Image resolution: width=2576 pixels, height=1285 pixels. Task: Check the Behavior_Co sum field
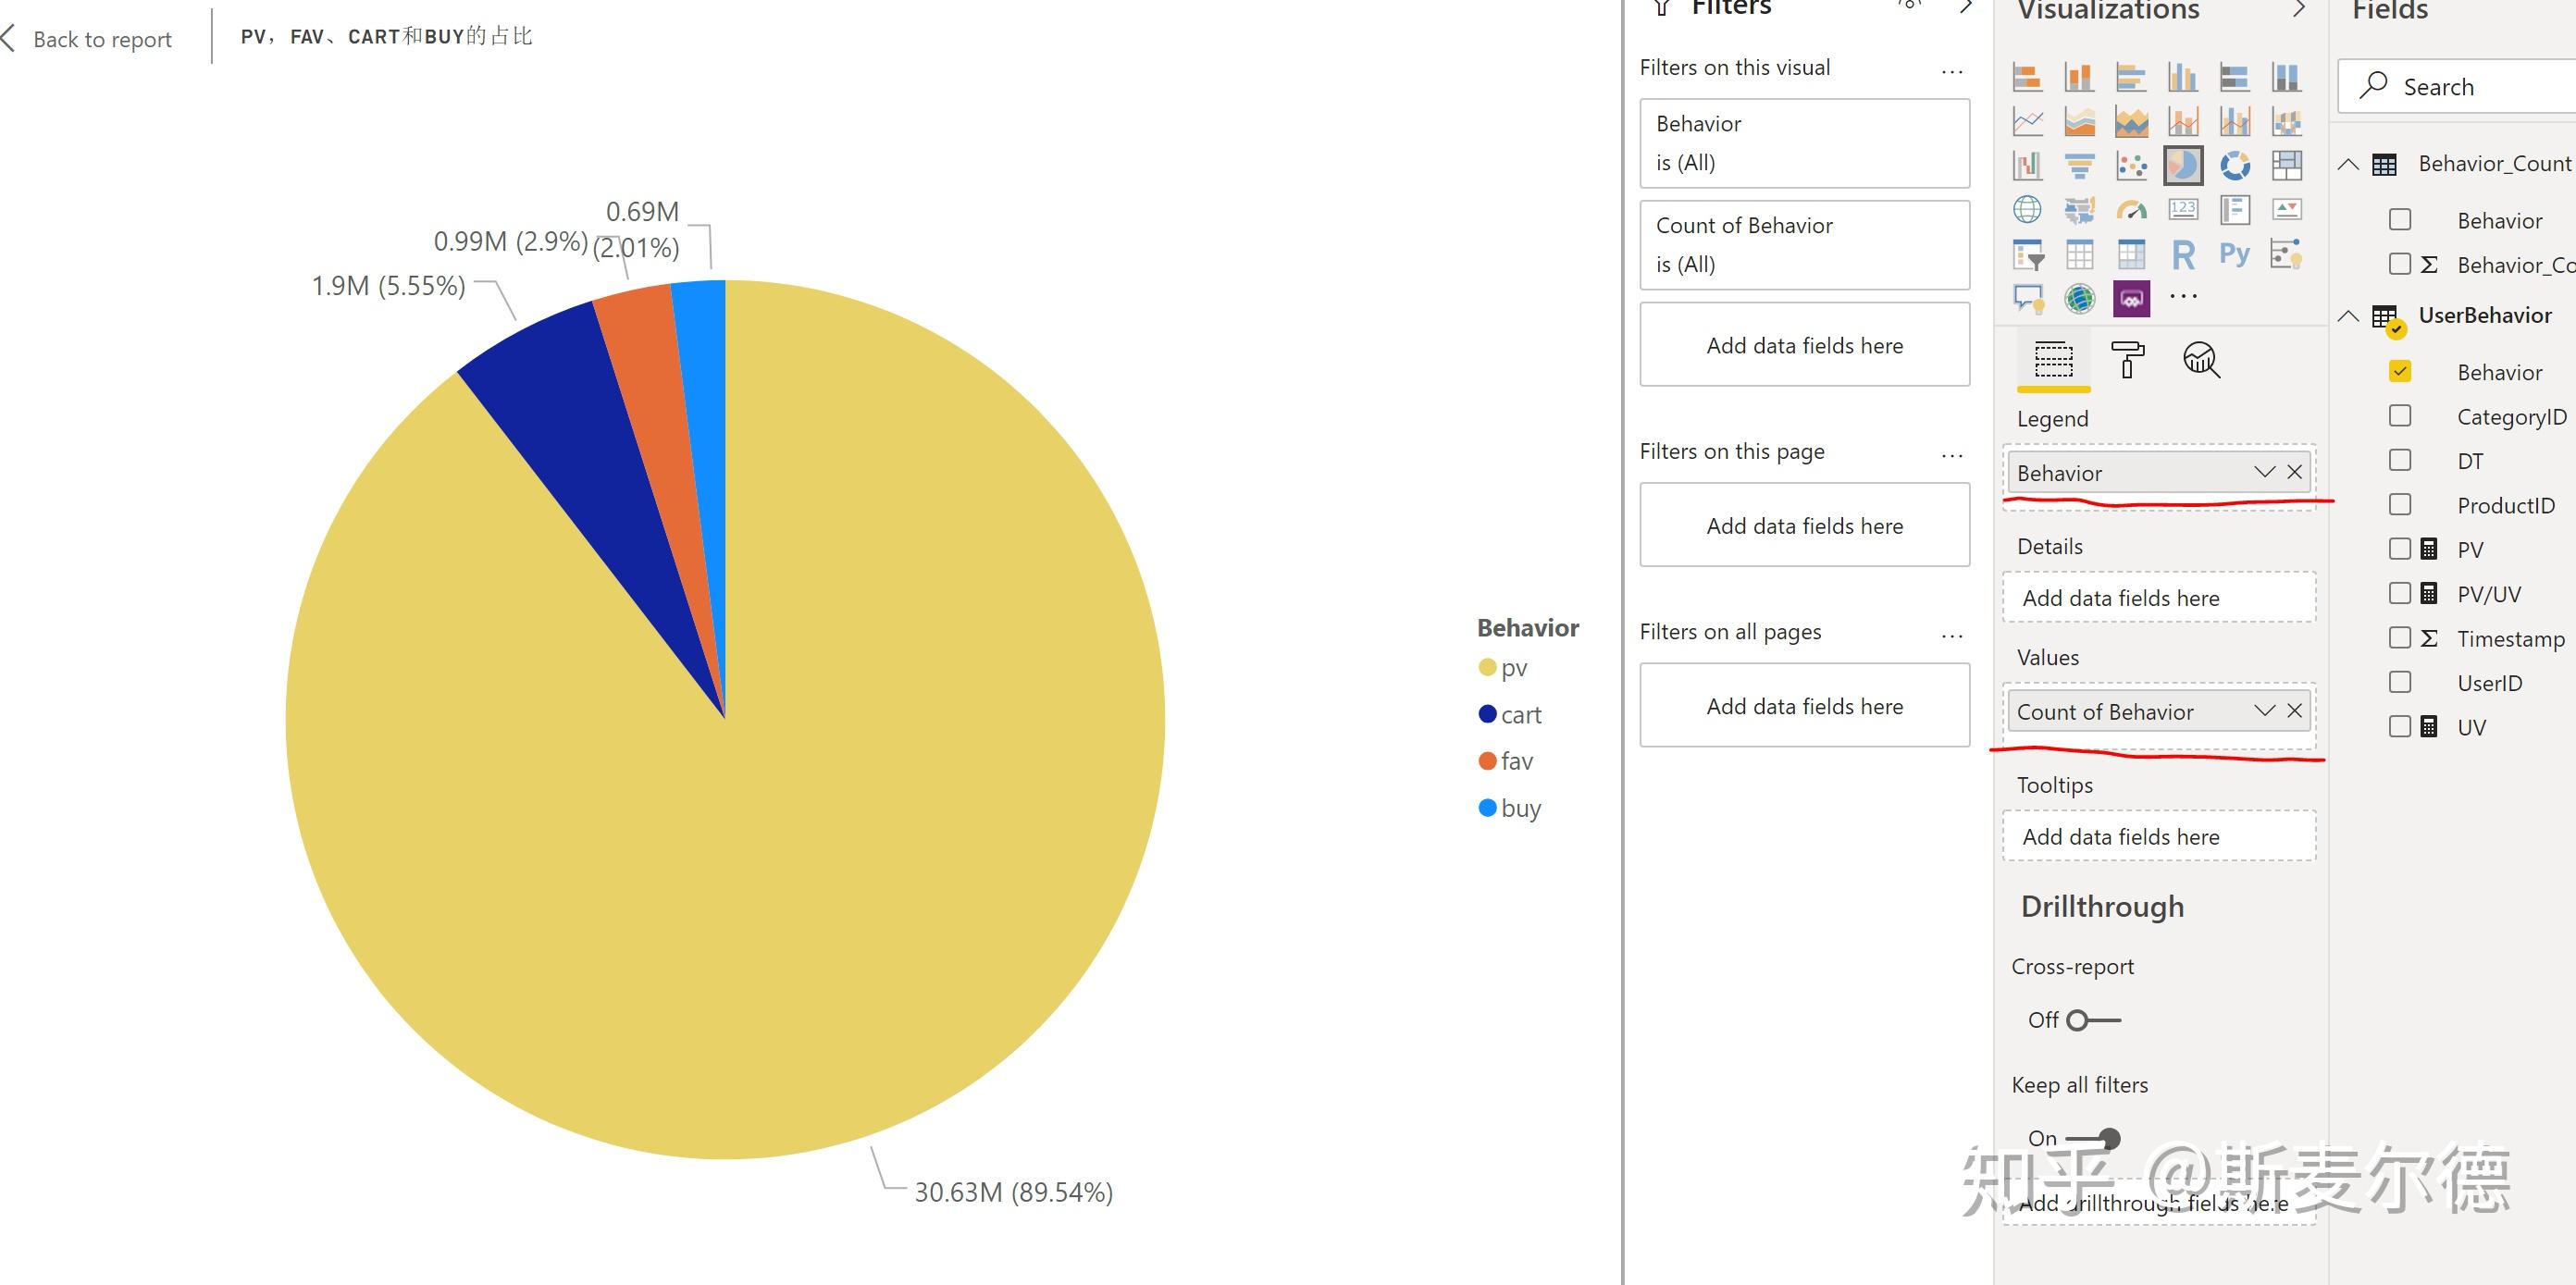click(x=2400, y=264)
